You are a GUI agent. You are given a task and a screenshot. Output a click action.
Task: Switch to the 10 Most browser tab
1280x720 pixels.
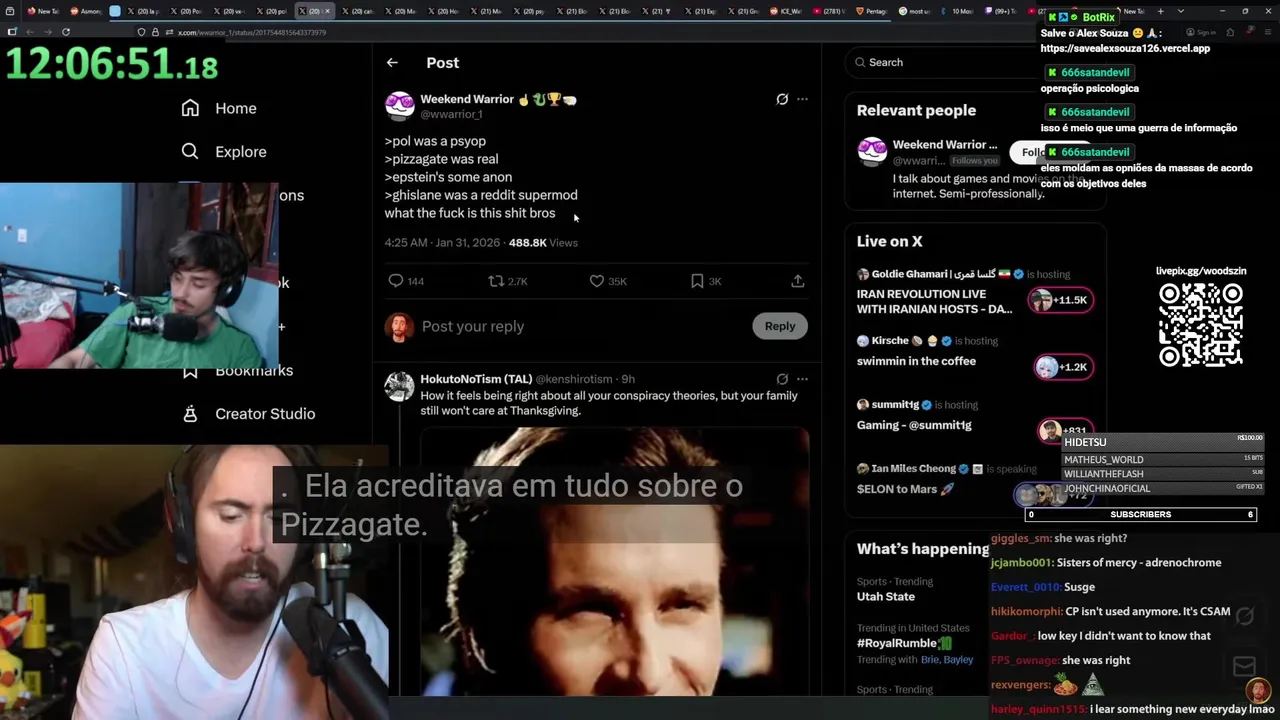pyautogui.click(x=958, y=11)
